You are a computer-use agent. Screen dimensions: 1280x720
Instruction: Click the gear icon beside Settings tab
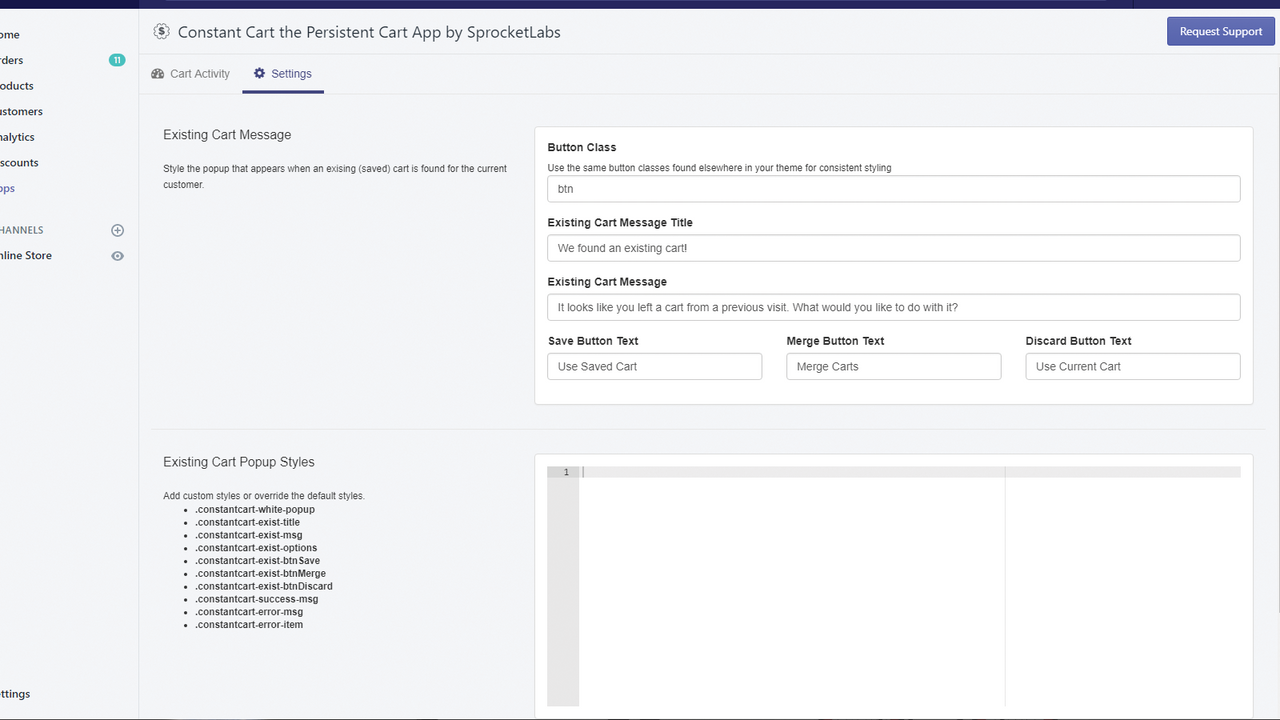(258, 73)
